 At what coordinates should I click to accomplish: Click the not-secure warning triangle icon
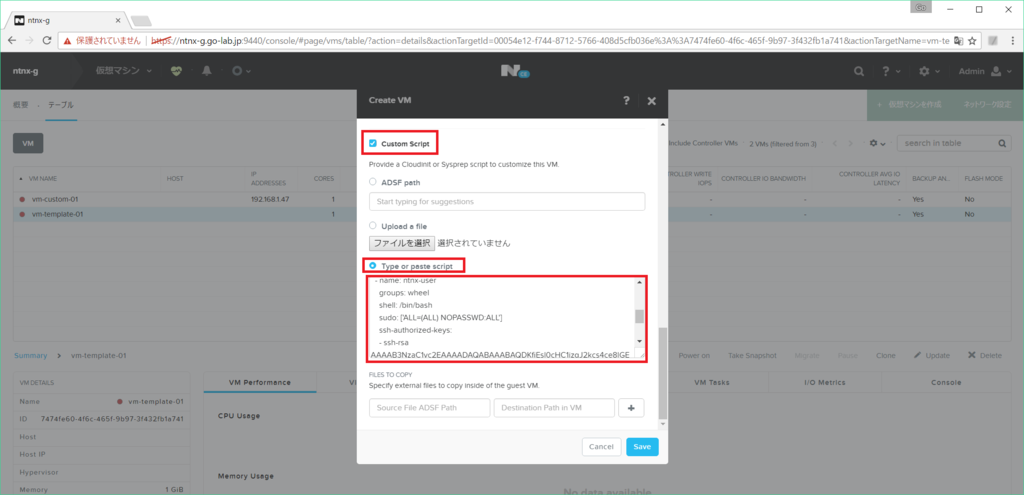(67, 40)
